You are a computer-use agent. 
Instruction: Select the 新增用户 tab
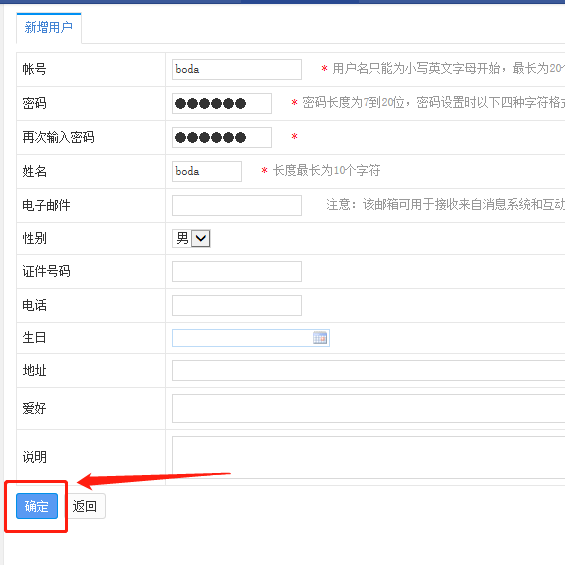coord(49,28)
